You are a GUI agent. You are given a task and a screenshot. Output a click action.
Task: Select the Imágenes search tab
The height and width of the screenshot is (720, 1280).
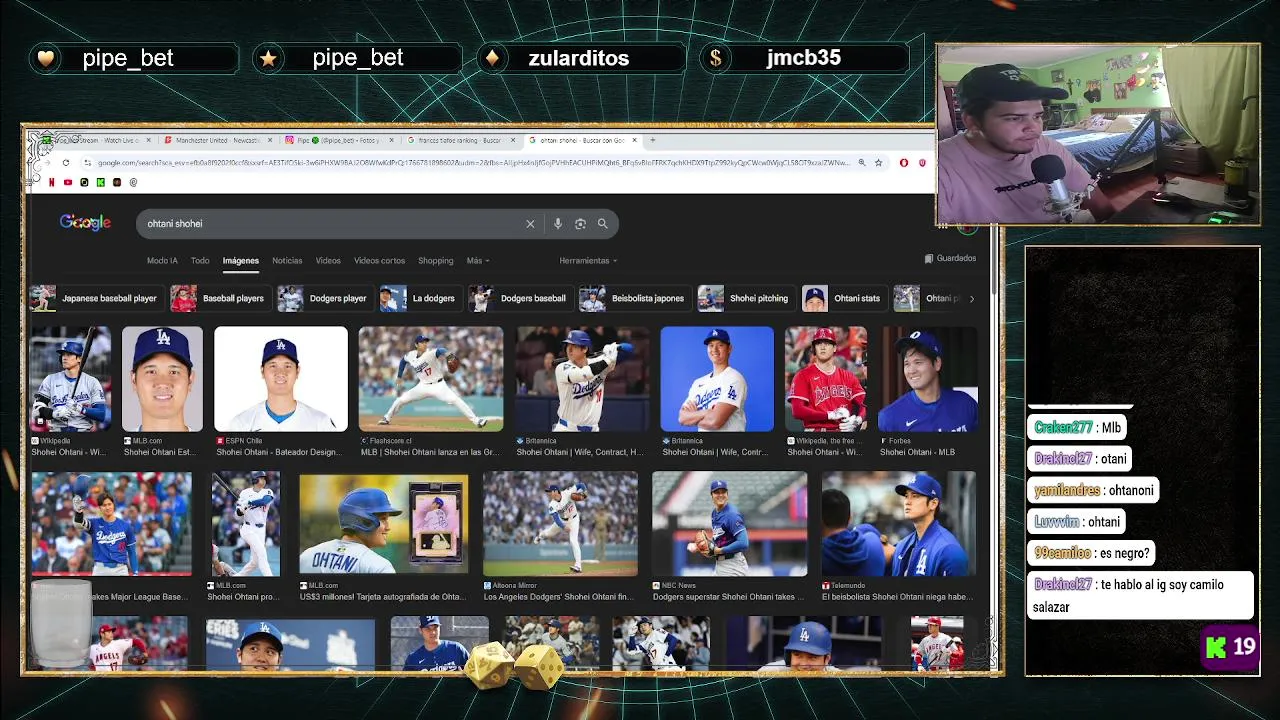[x=240, y=261]
